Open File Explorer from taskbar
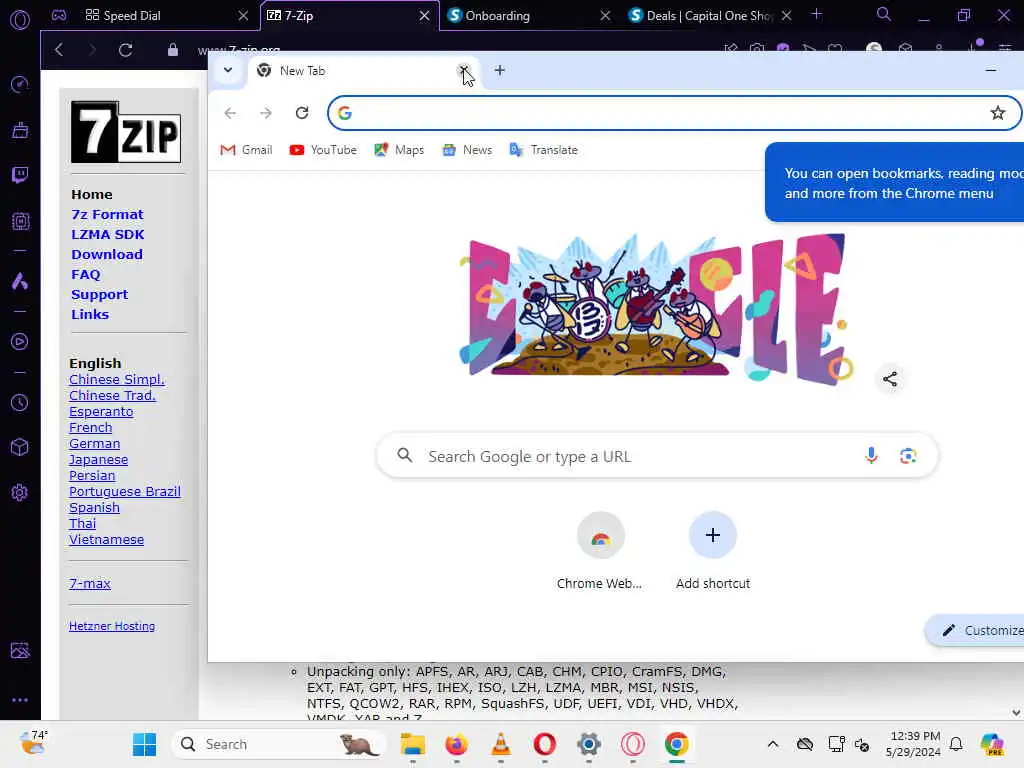Image resolution: width=1024 pixels, height=768 pixels. 413,744
